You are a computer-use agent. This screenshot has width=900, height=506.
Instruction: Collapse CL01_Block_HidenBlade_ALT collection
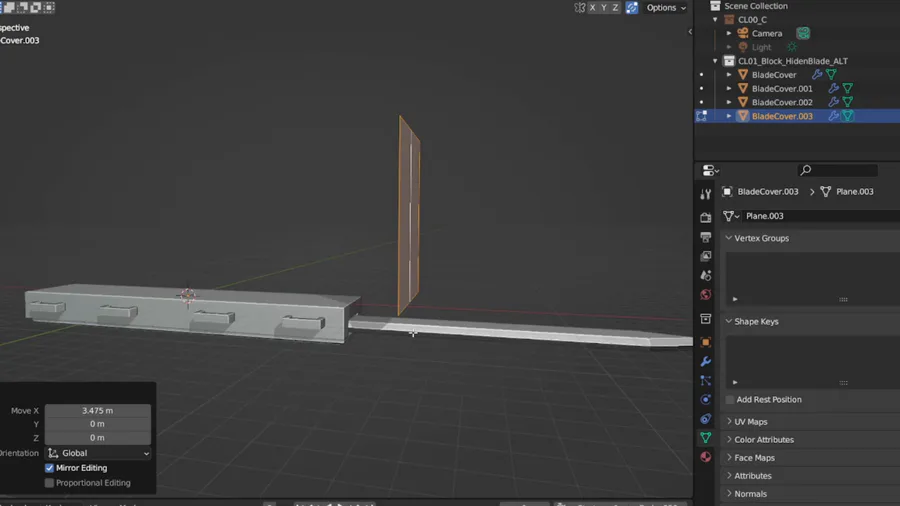[715, 61]
